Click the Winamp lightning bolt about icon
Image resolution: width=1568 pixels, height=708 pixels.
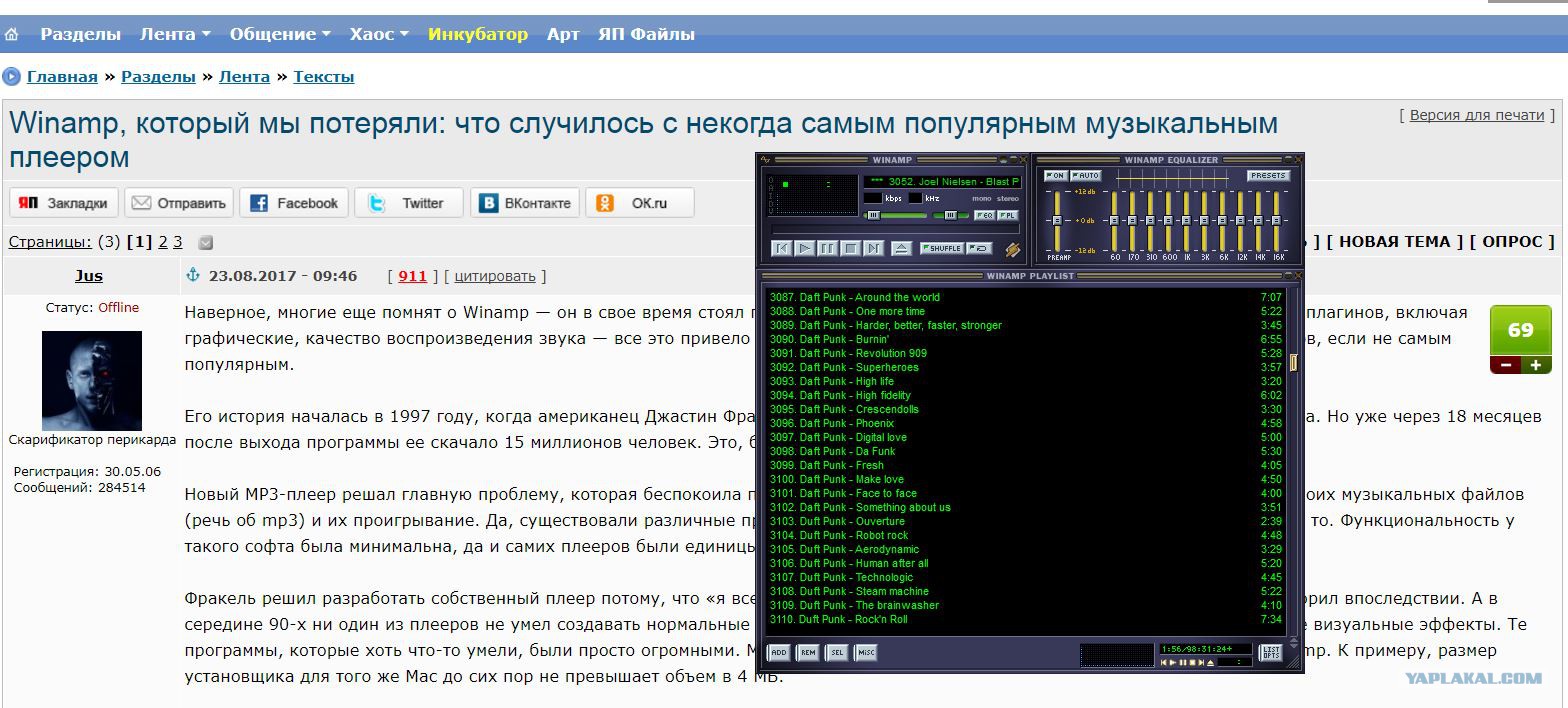point(1013,250)
